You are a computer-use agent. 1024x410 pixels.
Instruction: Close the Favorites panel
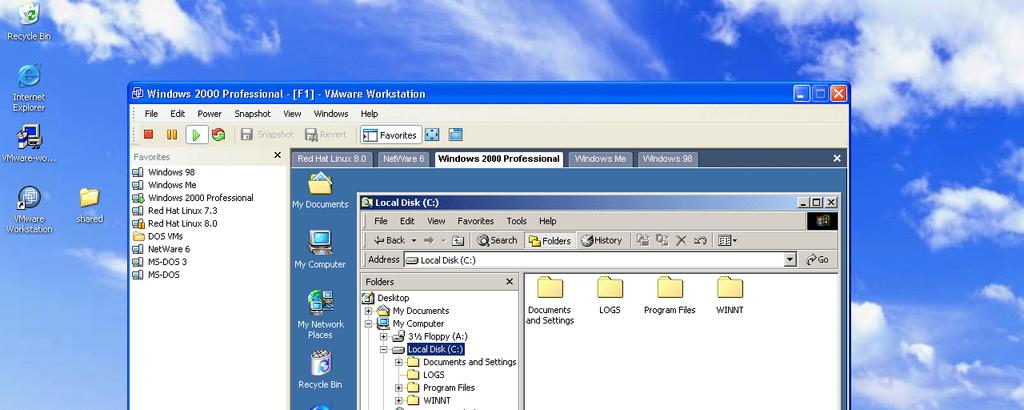pos(278,156)
